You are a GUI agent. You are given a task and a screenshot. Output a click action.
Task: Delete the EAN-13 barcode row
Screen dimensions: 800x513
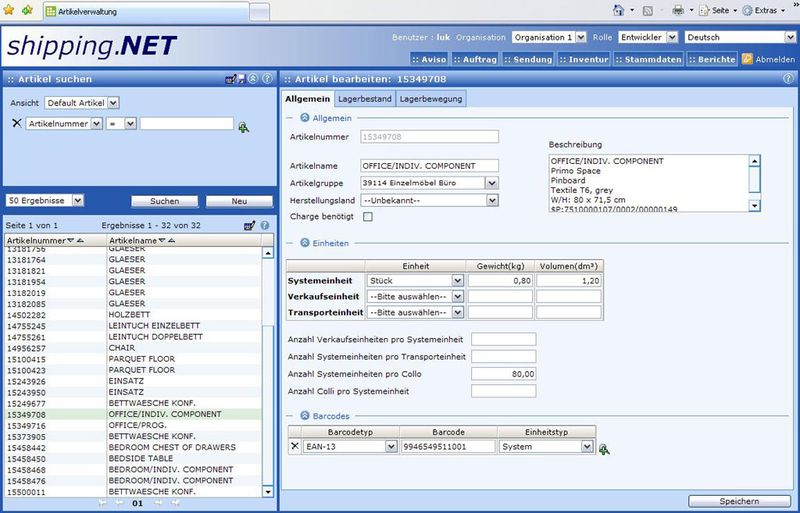pos(294,447)
